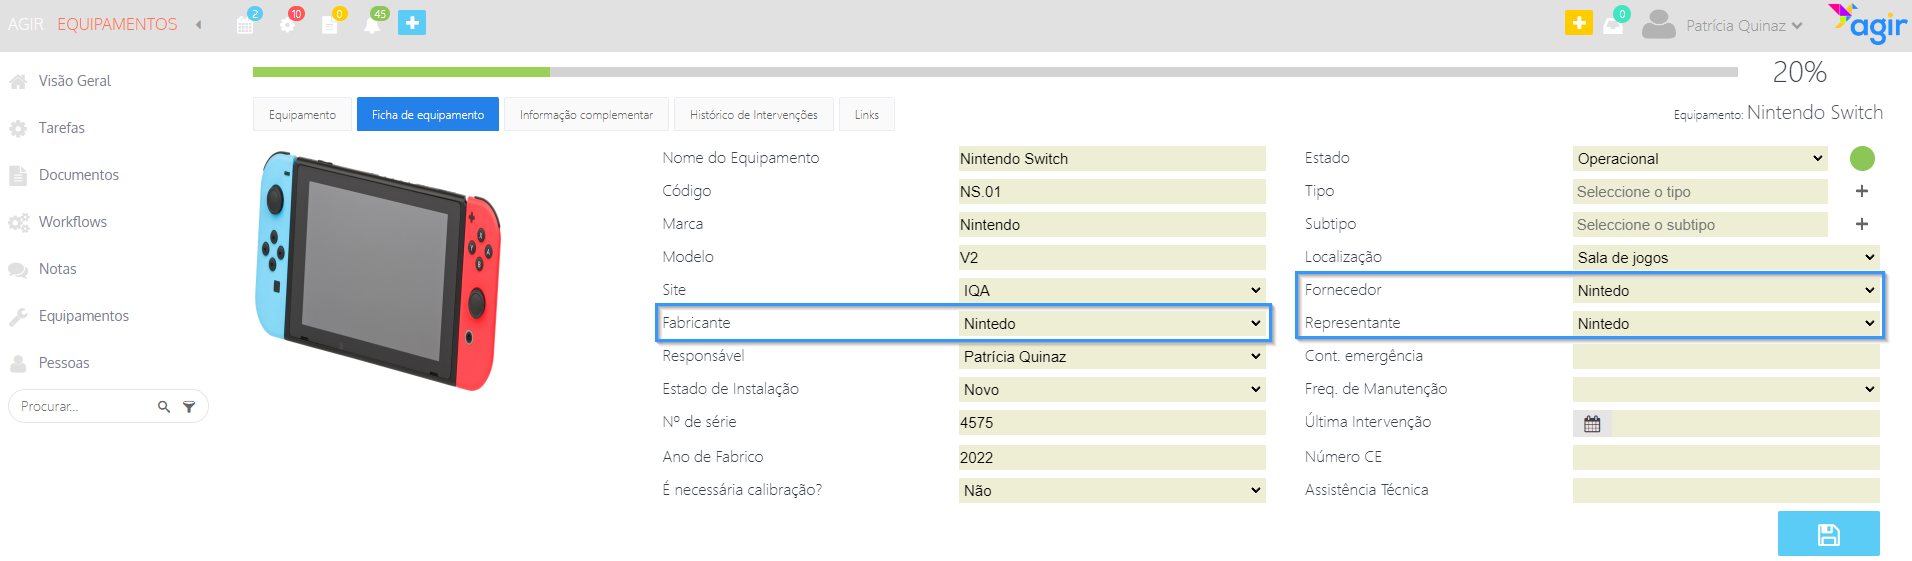Add a new Subtipo with plus icon

(1862, 224)
